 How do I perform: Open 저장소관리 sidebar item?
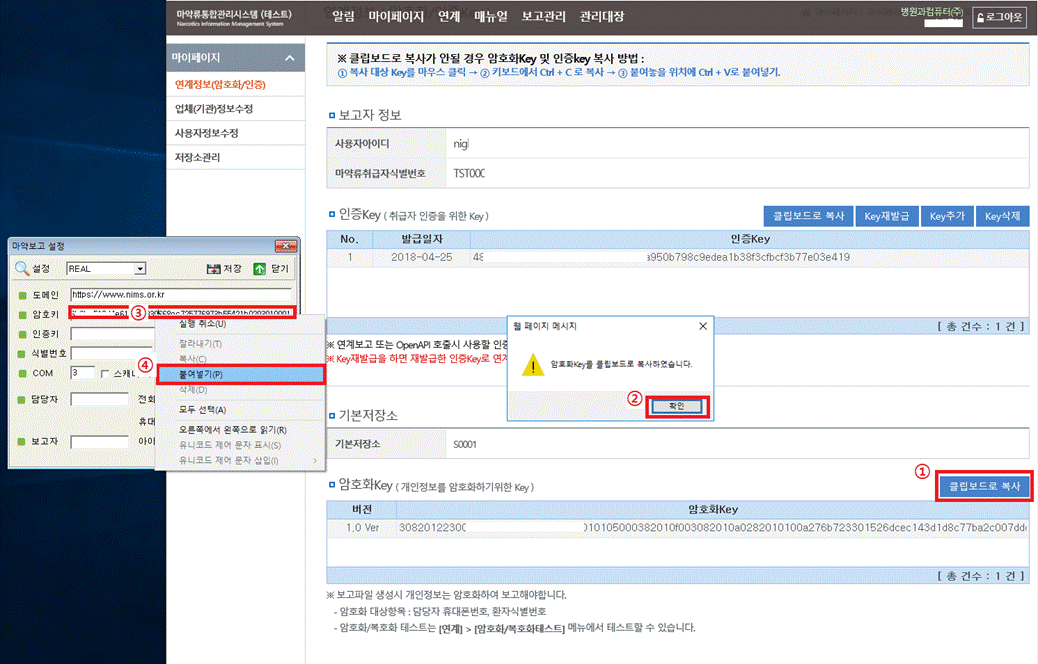[x=235, y=158]
